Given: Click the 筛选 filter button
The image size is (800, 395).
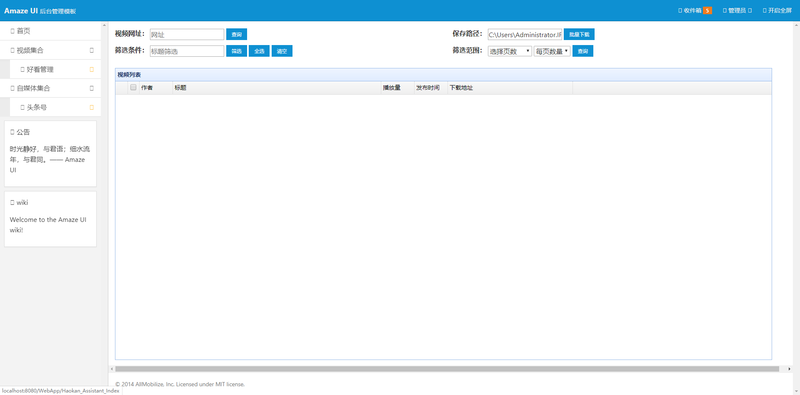Looking at the screenshot, I should 237,51.
